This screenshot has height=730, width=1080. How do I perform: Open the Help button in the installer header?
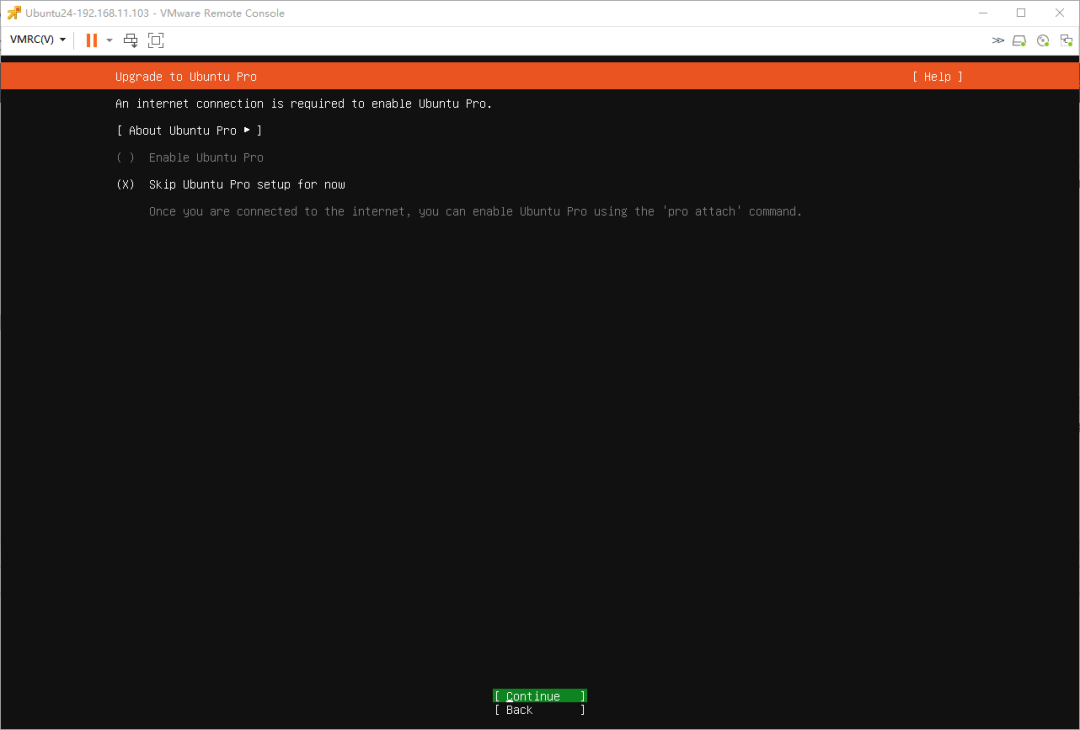937,76
